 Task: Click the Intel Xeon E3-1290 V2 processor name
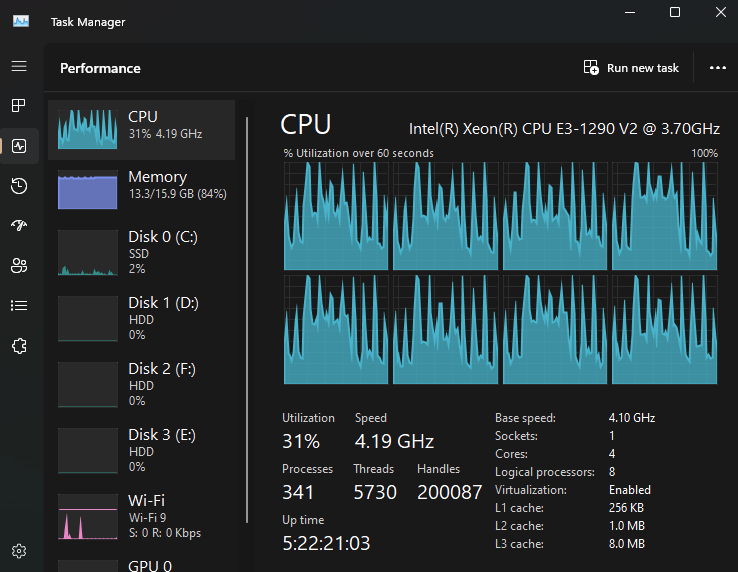[564, 129]
